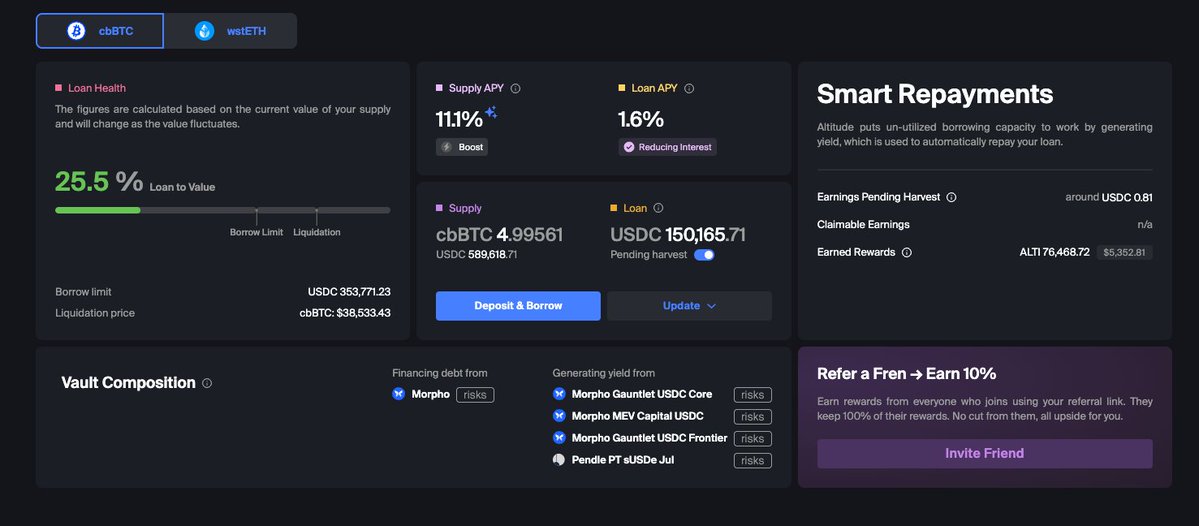This screenshot has width=1199, height=526.
Task: Expand the Update dropdown
Action: [689, 306]
